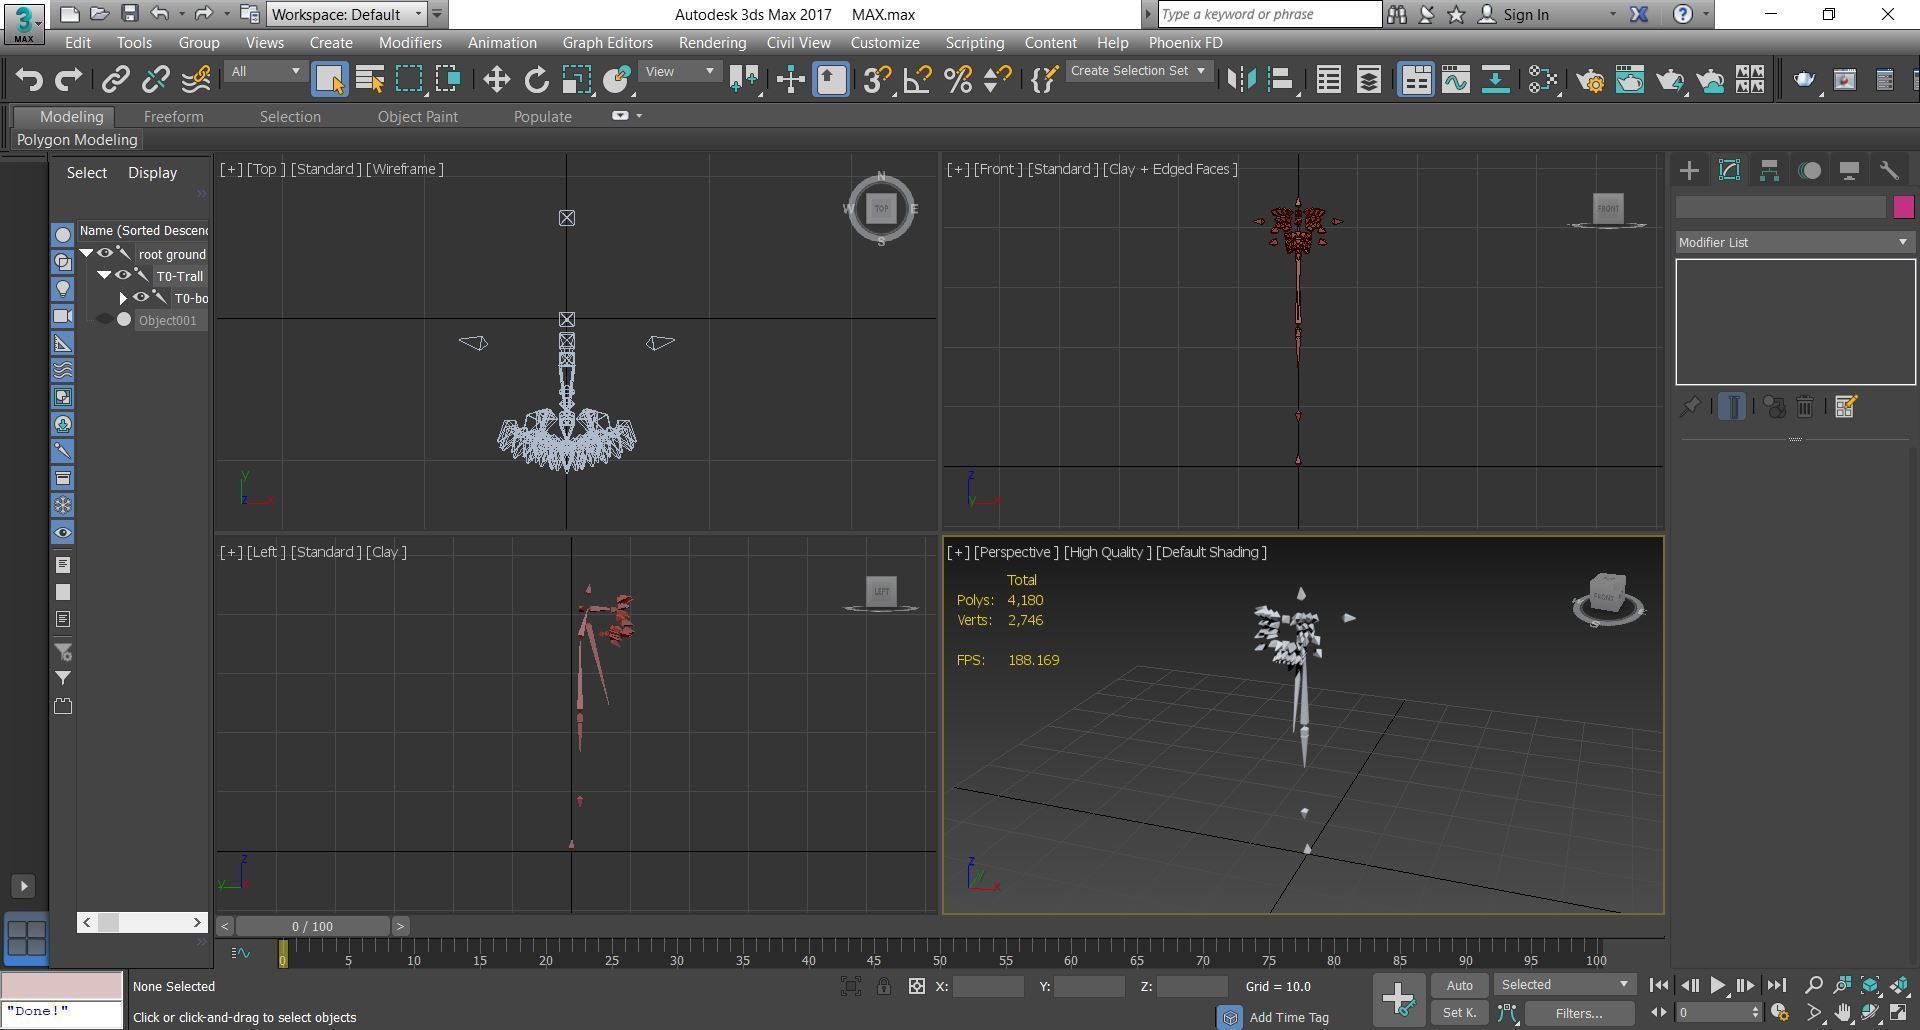Switch to Create command panel tab
This screenshot has height=1030, width=1920.
click(1689, 171)
